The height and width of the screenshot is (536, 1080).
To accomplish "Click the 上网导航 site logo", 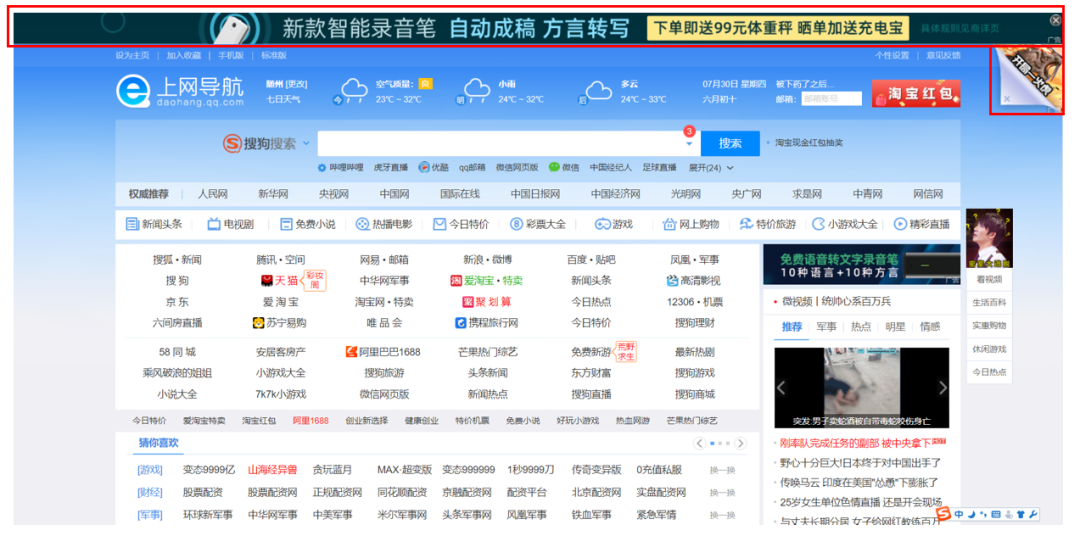I will click(x=180, y=92).
